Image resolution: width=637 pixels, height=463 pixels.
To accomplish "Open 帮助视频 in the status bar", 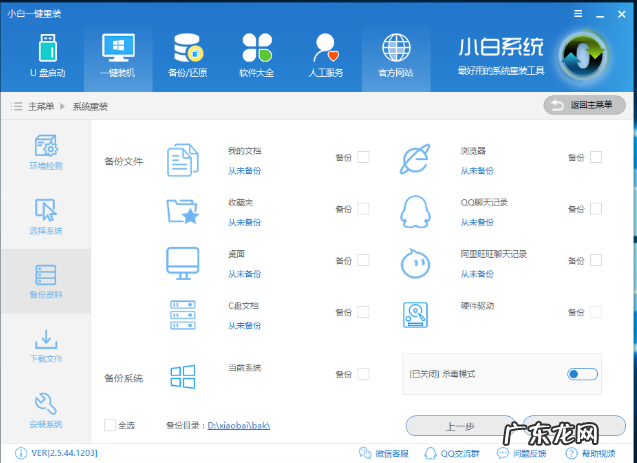I will [x=590, y=453].
